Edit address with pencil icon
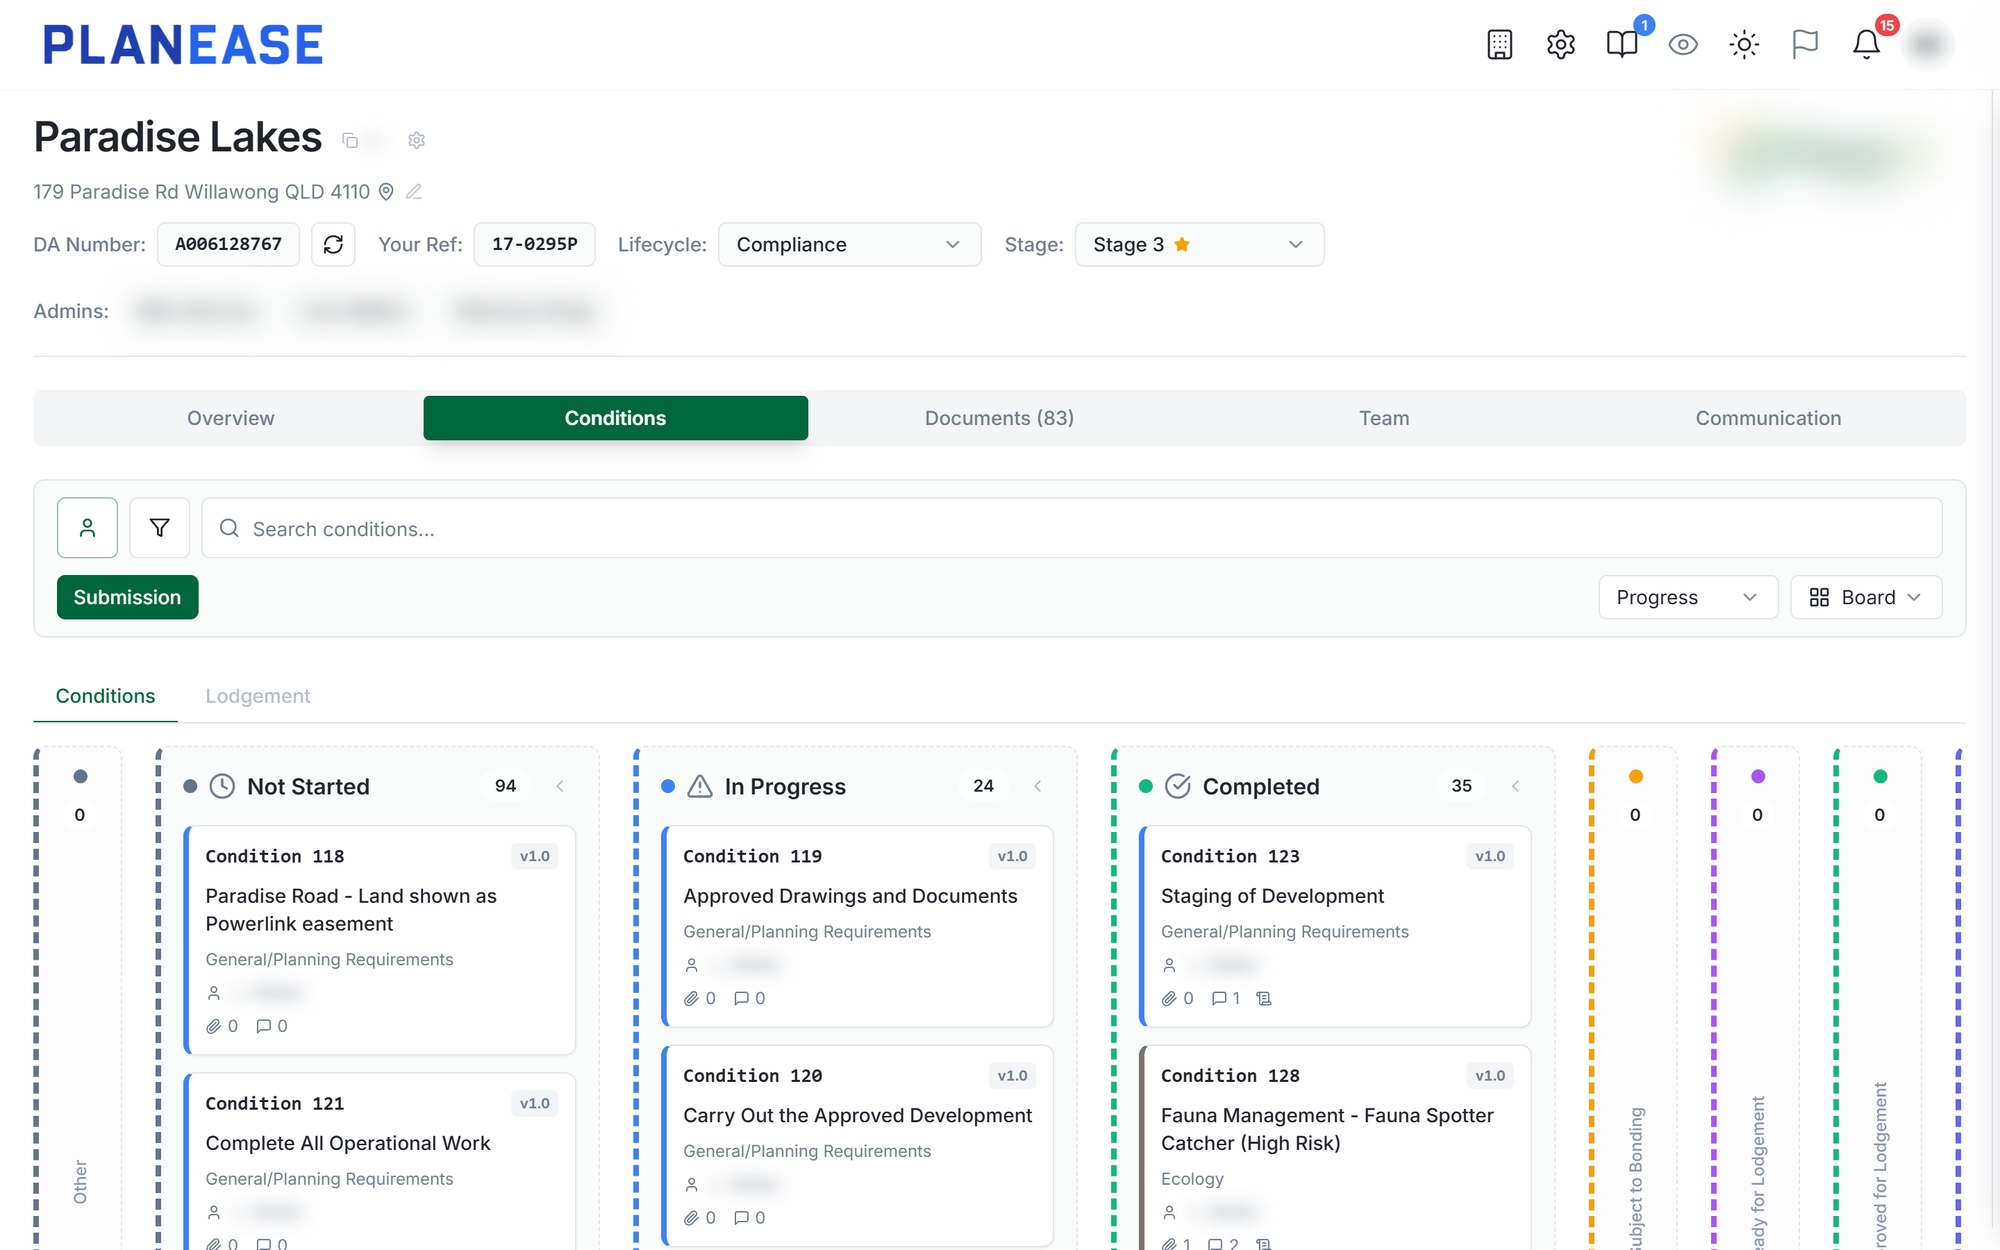 (414, 191)
